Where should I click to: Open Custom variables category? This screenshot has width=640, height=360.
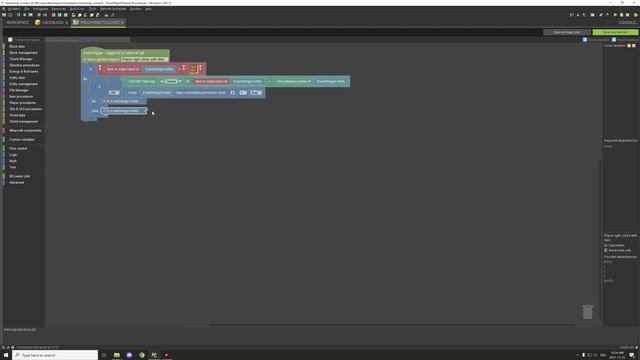[x=22, y=140]
